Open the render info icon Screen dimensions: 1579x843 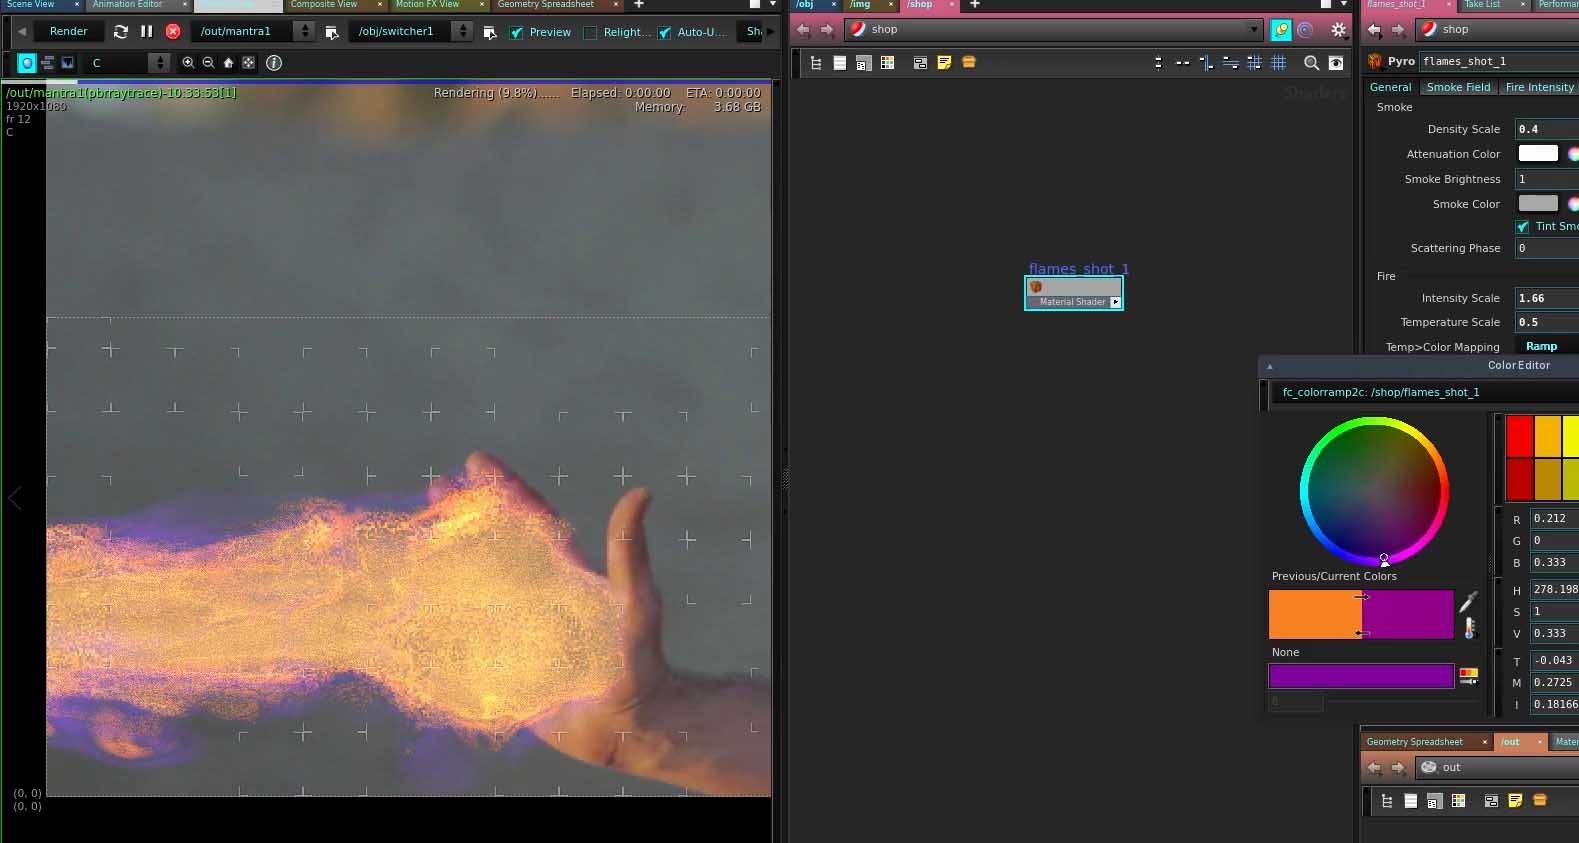(274, 63)
